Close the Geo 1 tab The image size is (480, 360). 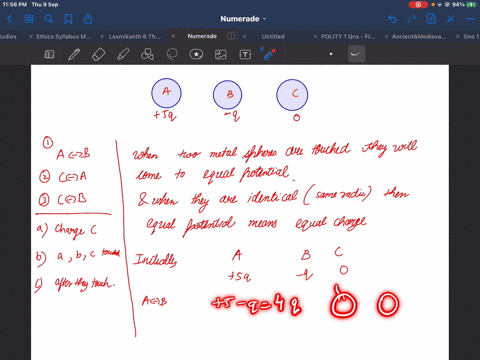coord(457,37)
